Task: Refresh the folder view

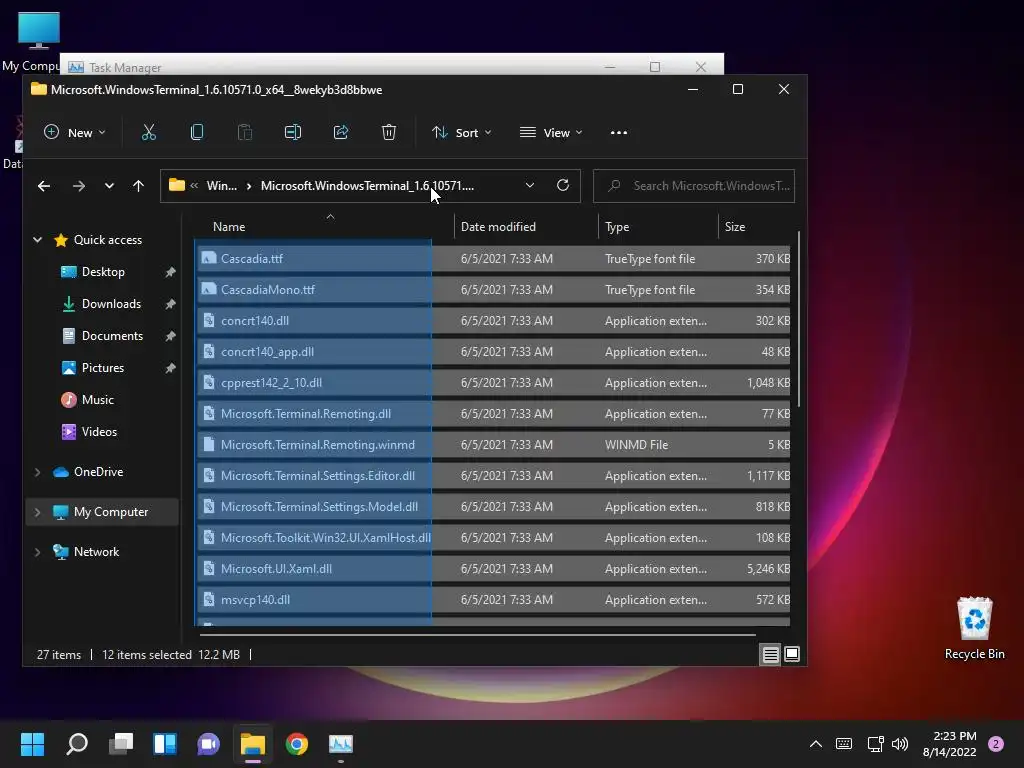Action: (562, 185)
